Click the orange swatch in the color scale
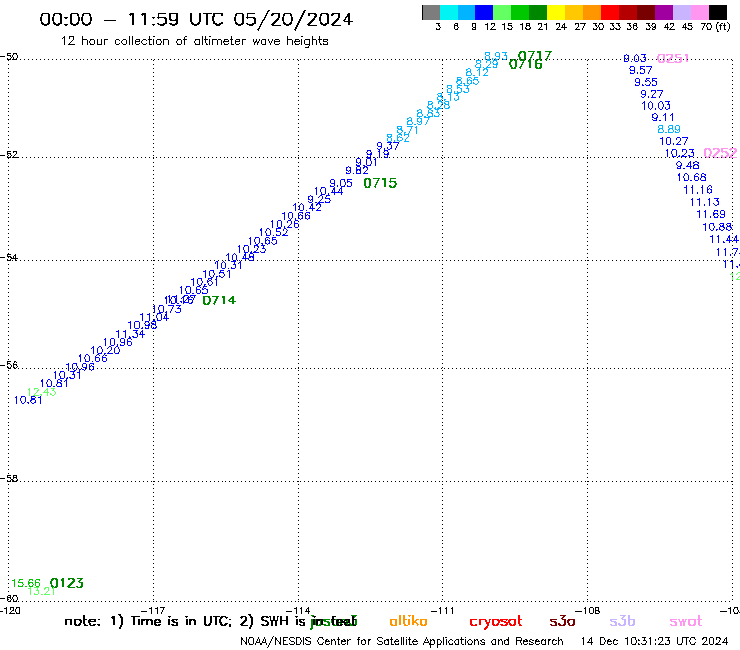 tap(592, 12)
